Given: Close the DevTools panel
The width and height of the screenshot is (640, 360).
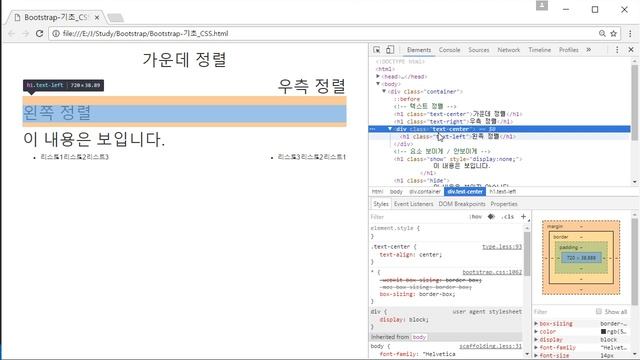Looking at the screenshot, I should coord(631,50).
